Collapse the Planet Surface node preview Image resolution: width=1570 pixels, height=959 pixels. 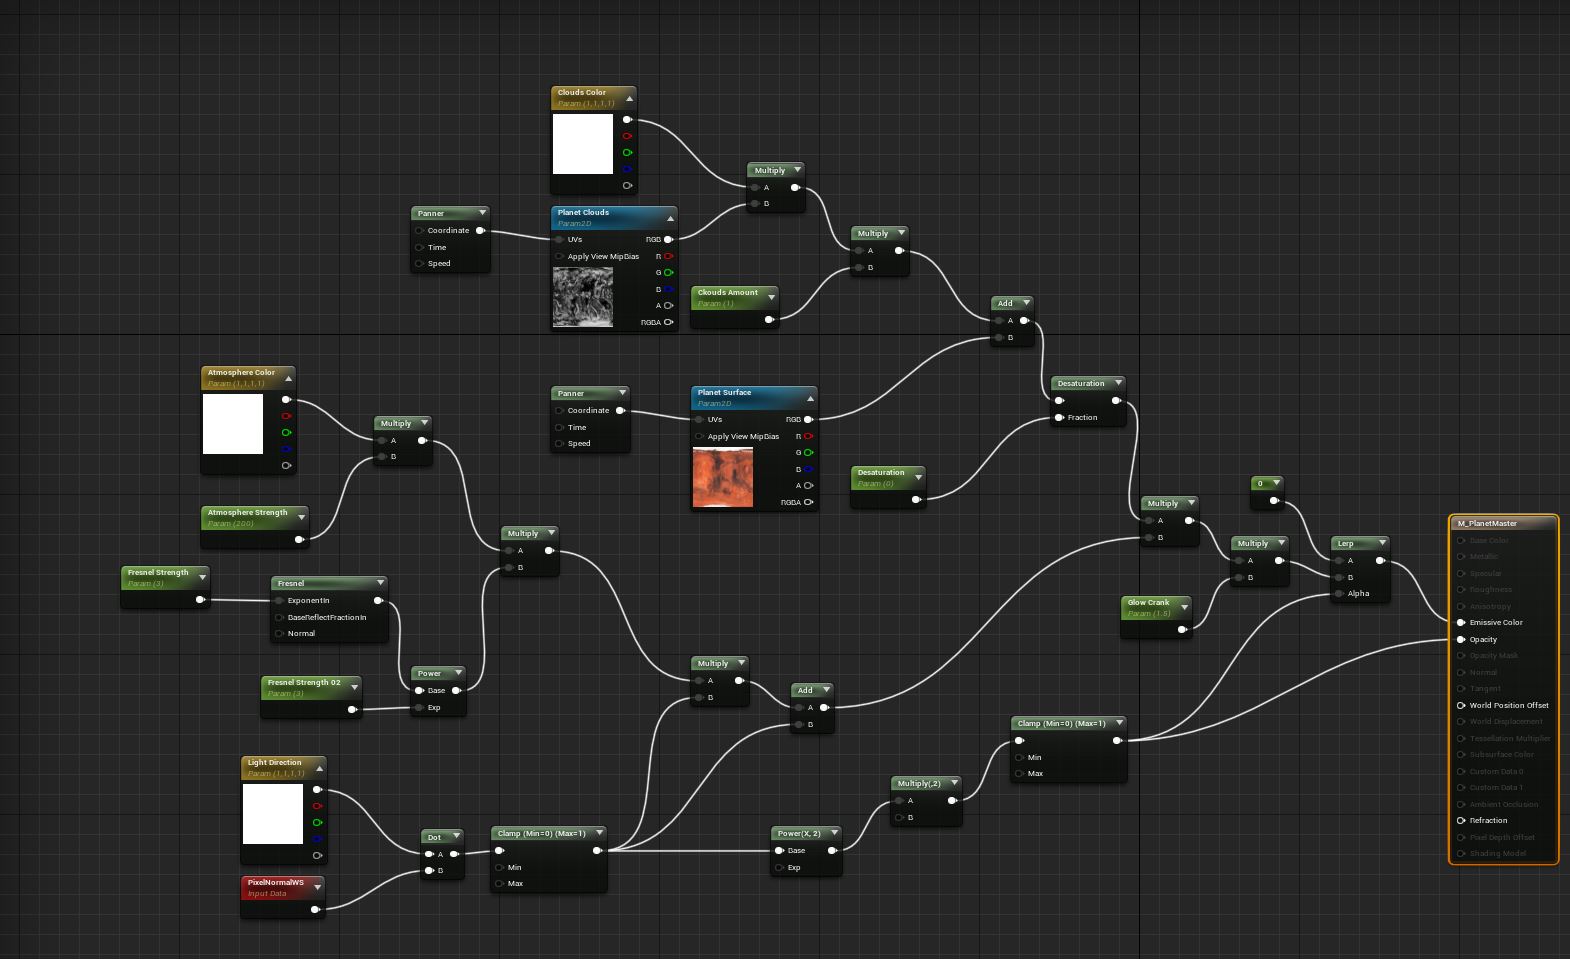(x=810, y=398)
